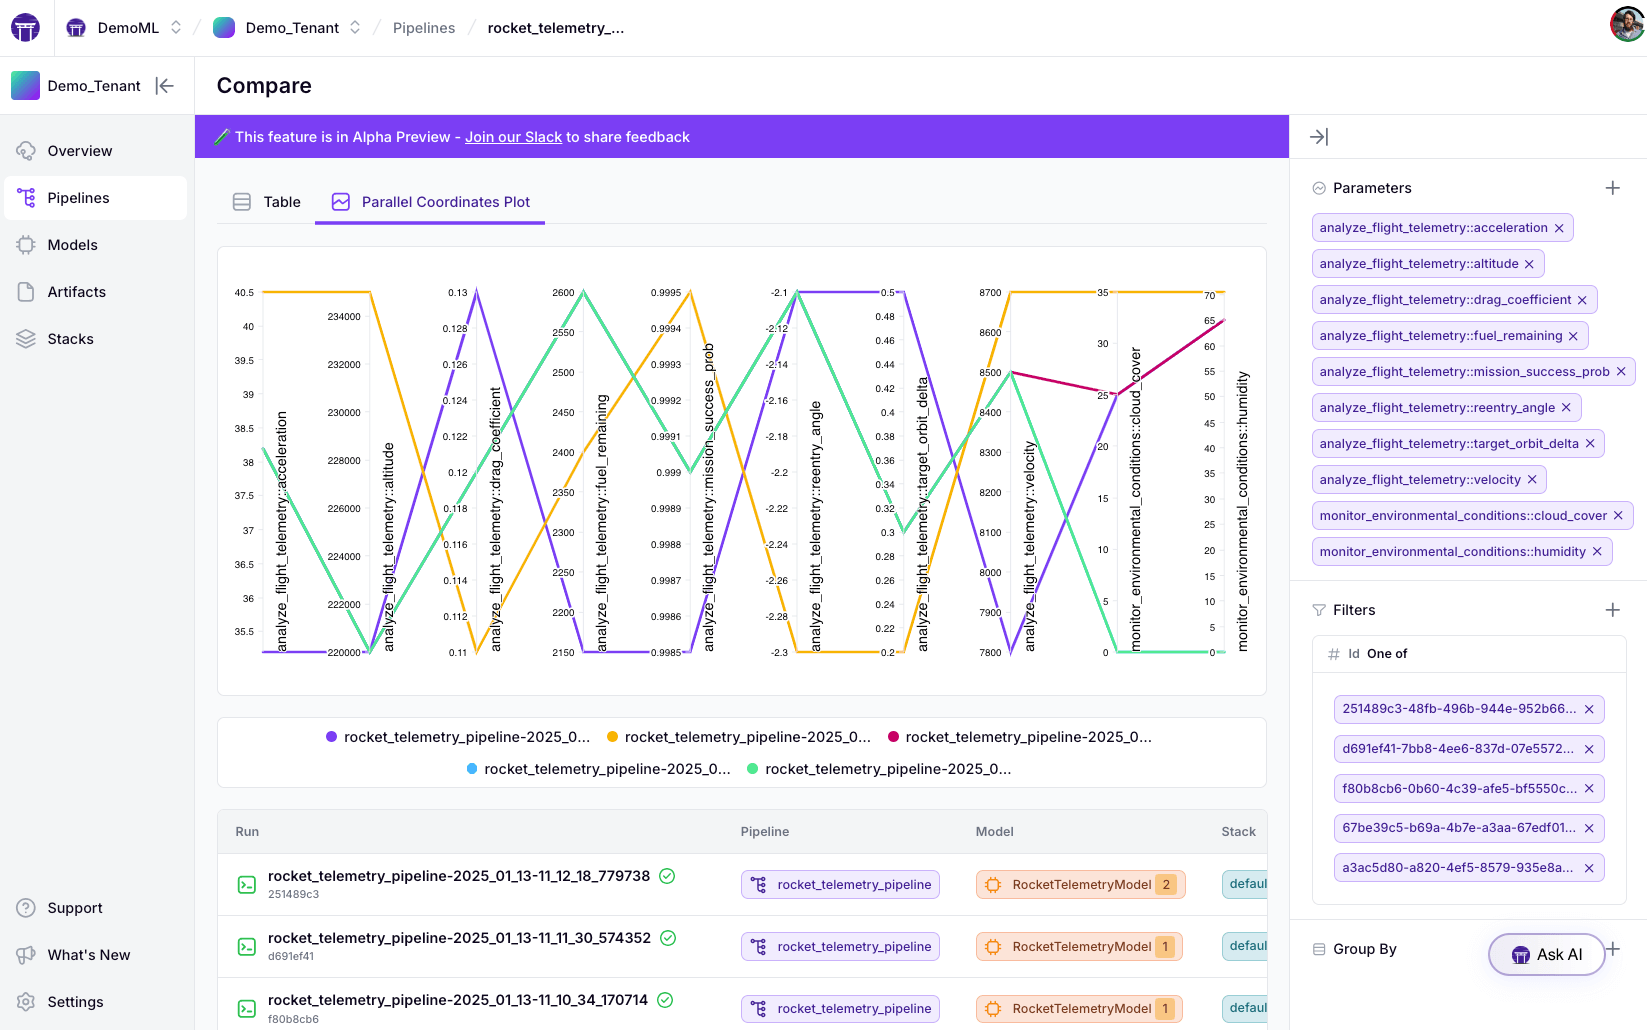The image size is (1647, 1030).
Task: Toggle the blue rocket_telemetry_pipeline series in legend
Action: [471, 769]
